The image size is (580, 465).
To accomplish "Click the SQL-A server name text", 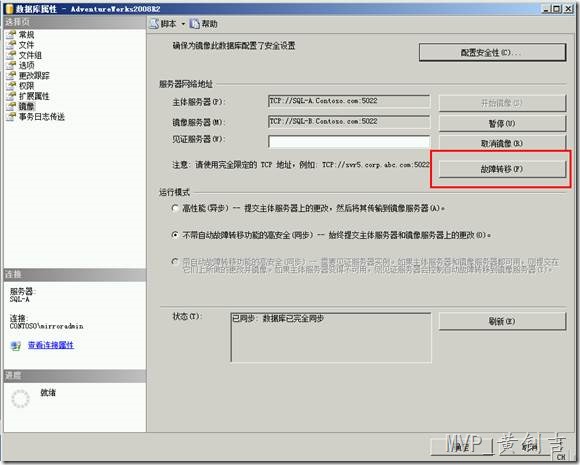I will (x=20, y=299).
